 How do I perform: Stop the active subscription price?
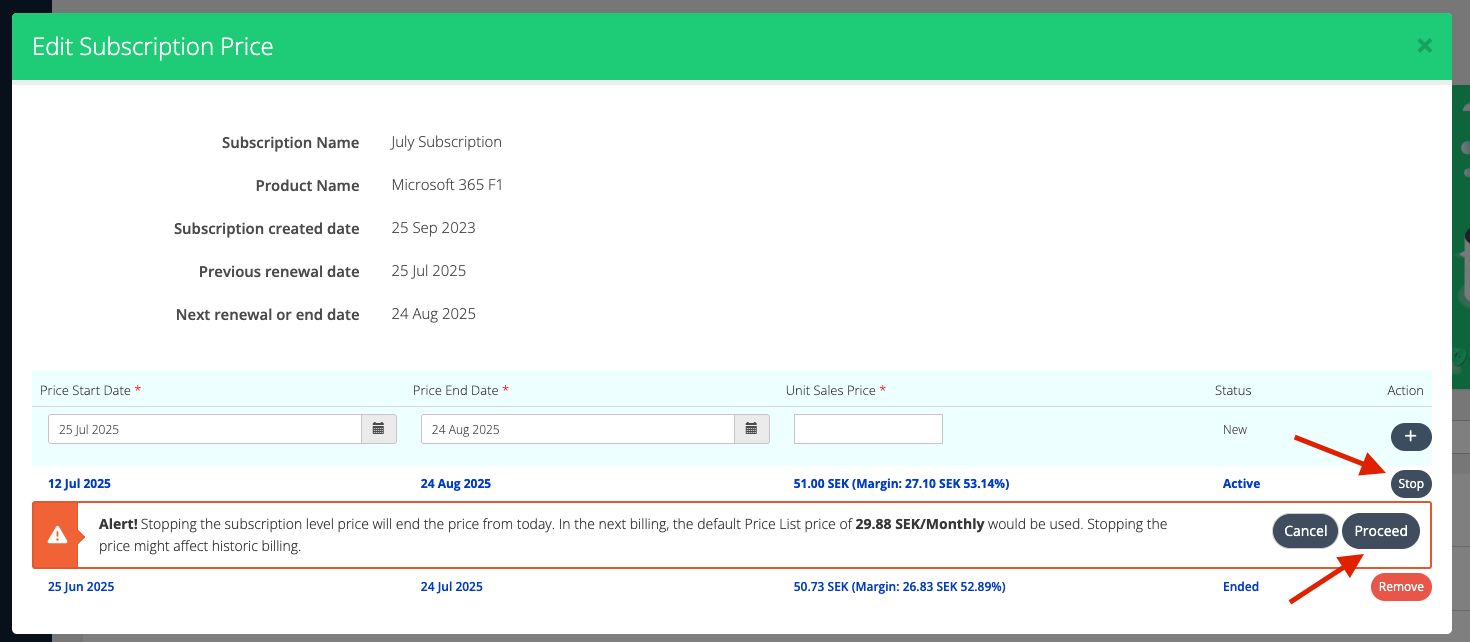click(1410, 484)
